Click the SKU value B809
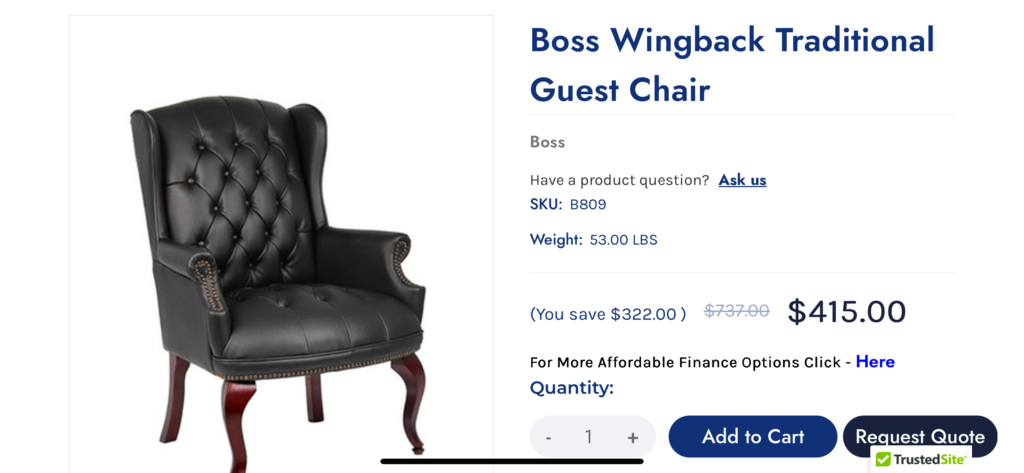Screen dimensions: 1024x473 588,205
